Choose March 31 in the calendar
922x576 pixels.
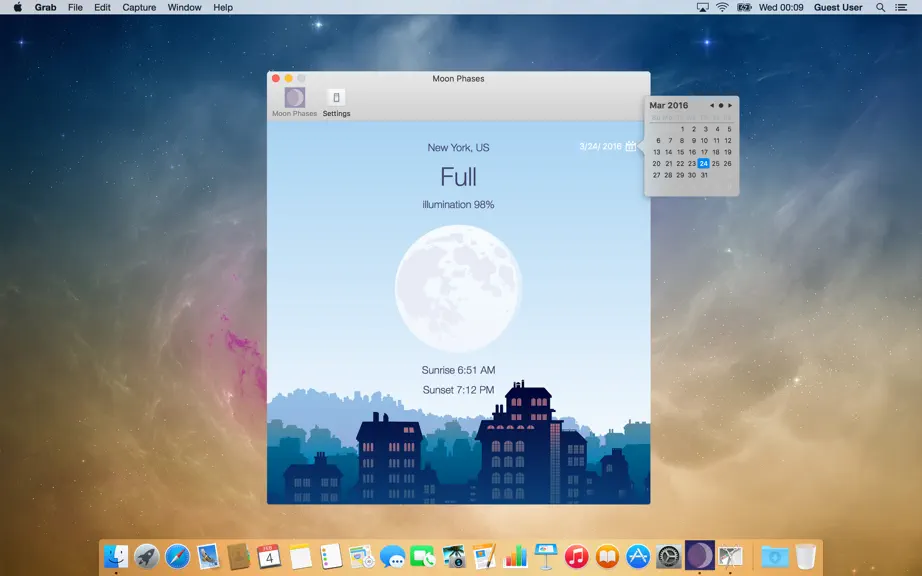[x=704, y=175]
